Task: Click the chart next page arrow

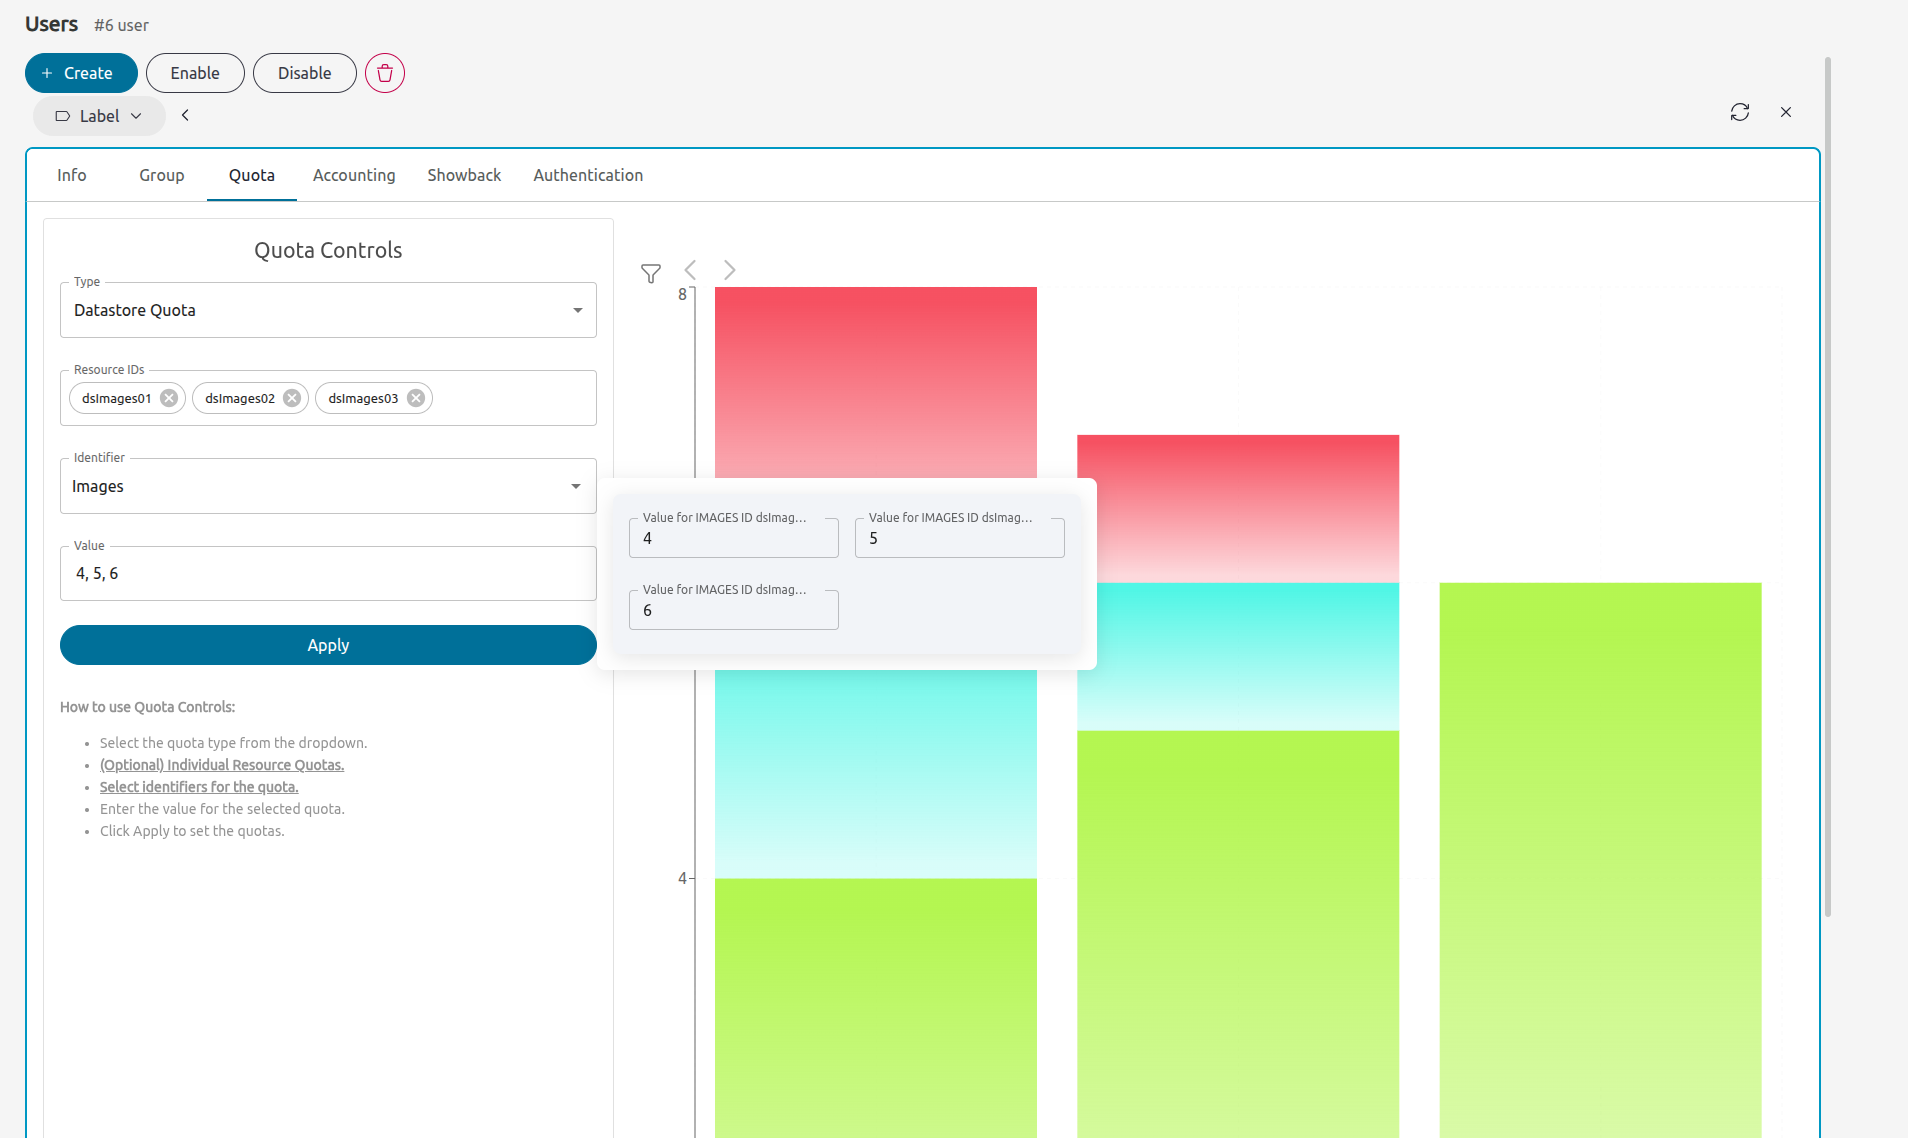Action: [x=730, y=270]
